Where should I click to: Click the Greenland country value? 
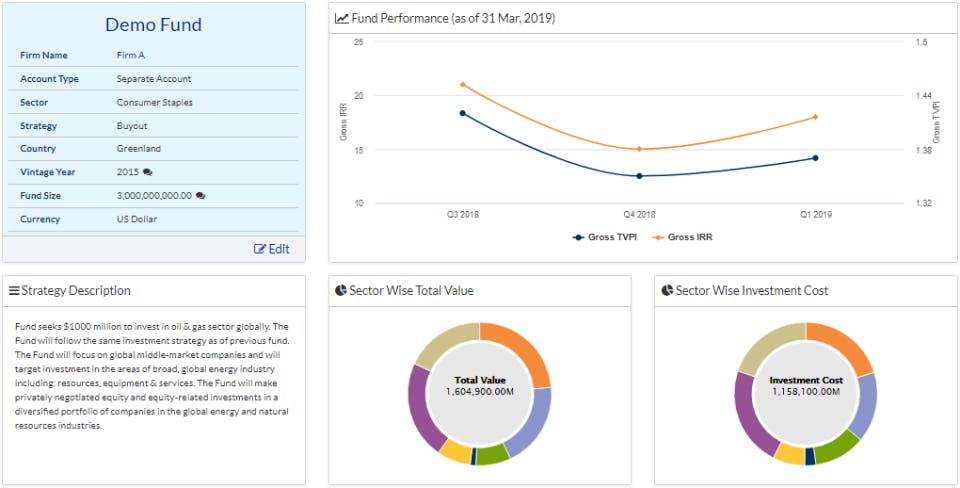(138, 149)
